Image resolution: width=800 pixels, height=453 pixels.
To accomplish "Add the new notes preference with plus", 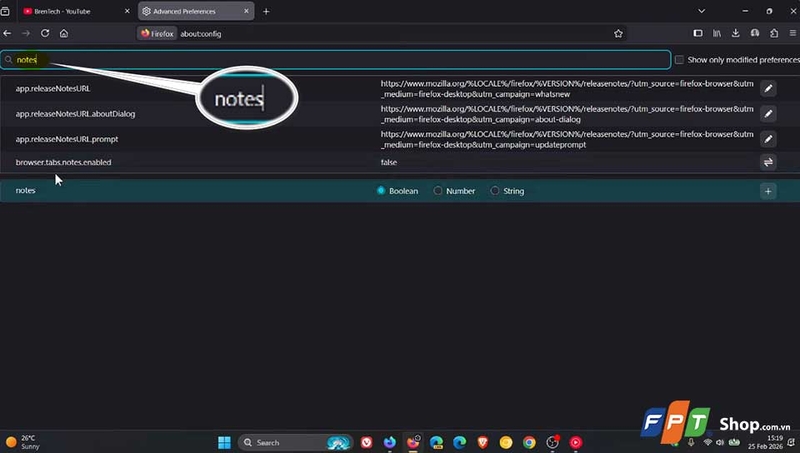I will (x=768, y=191).
